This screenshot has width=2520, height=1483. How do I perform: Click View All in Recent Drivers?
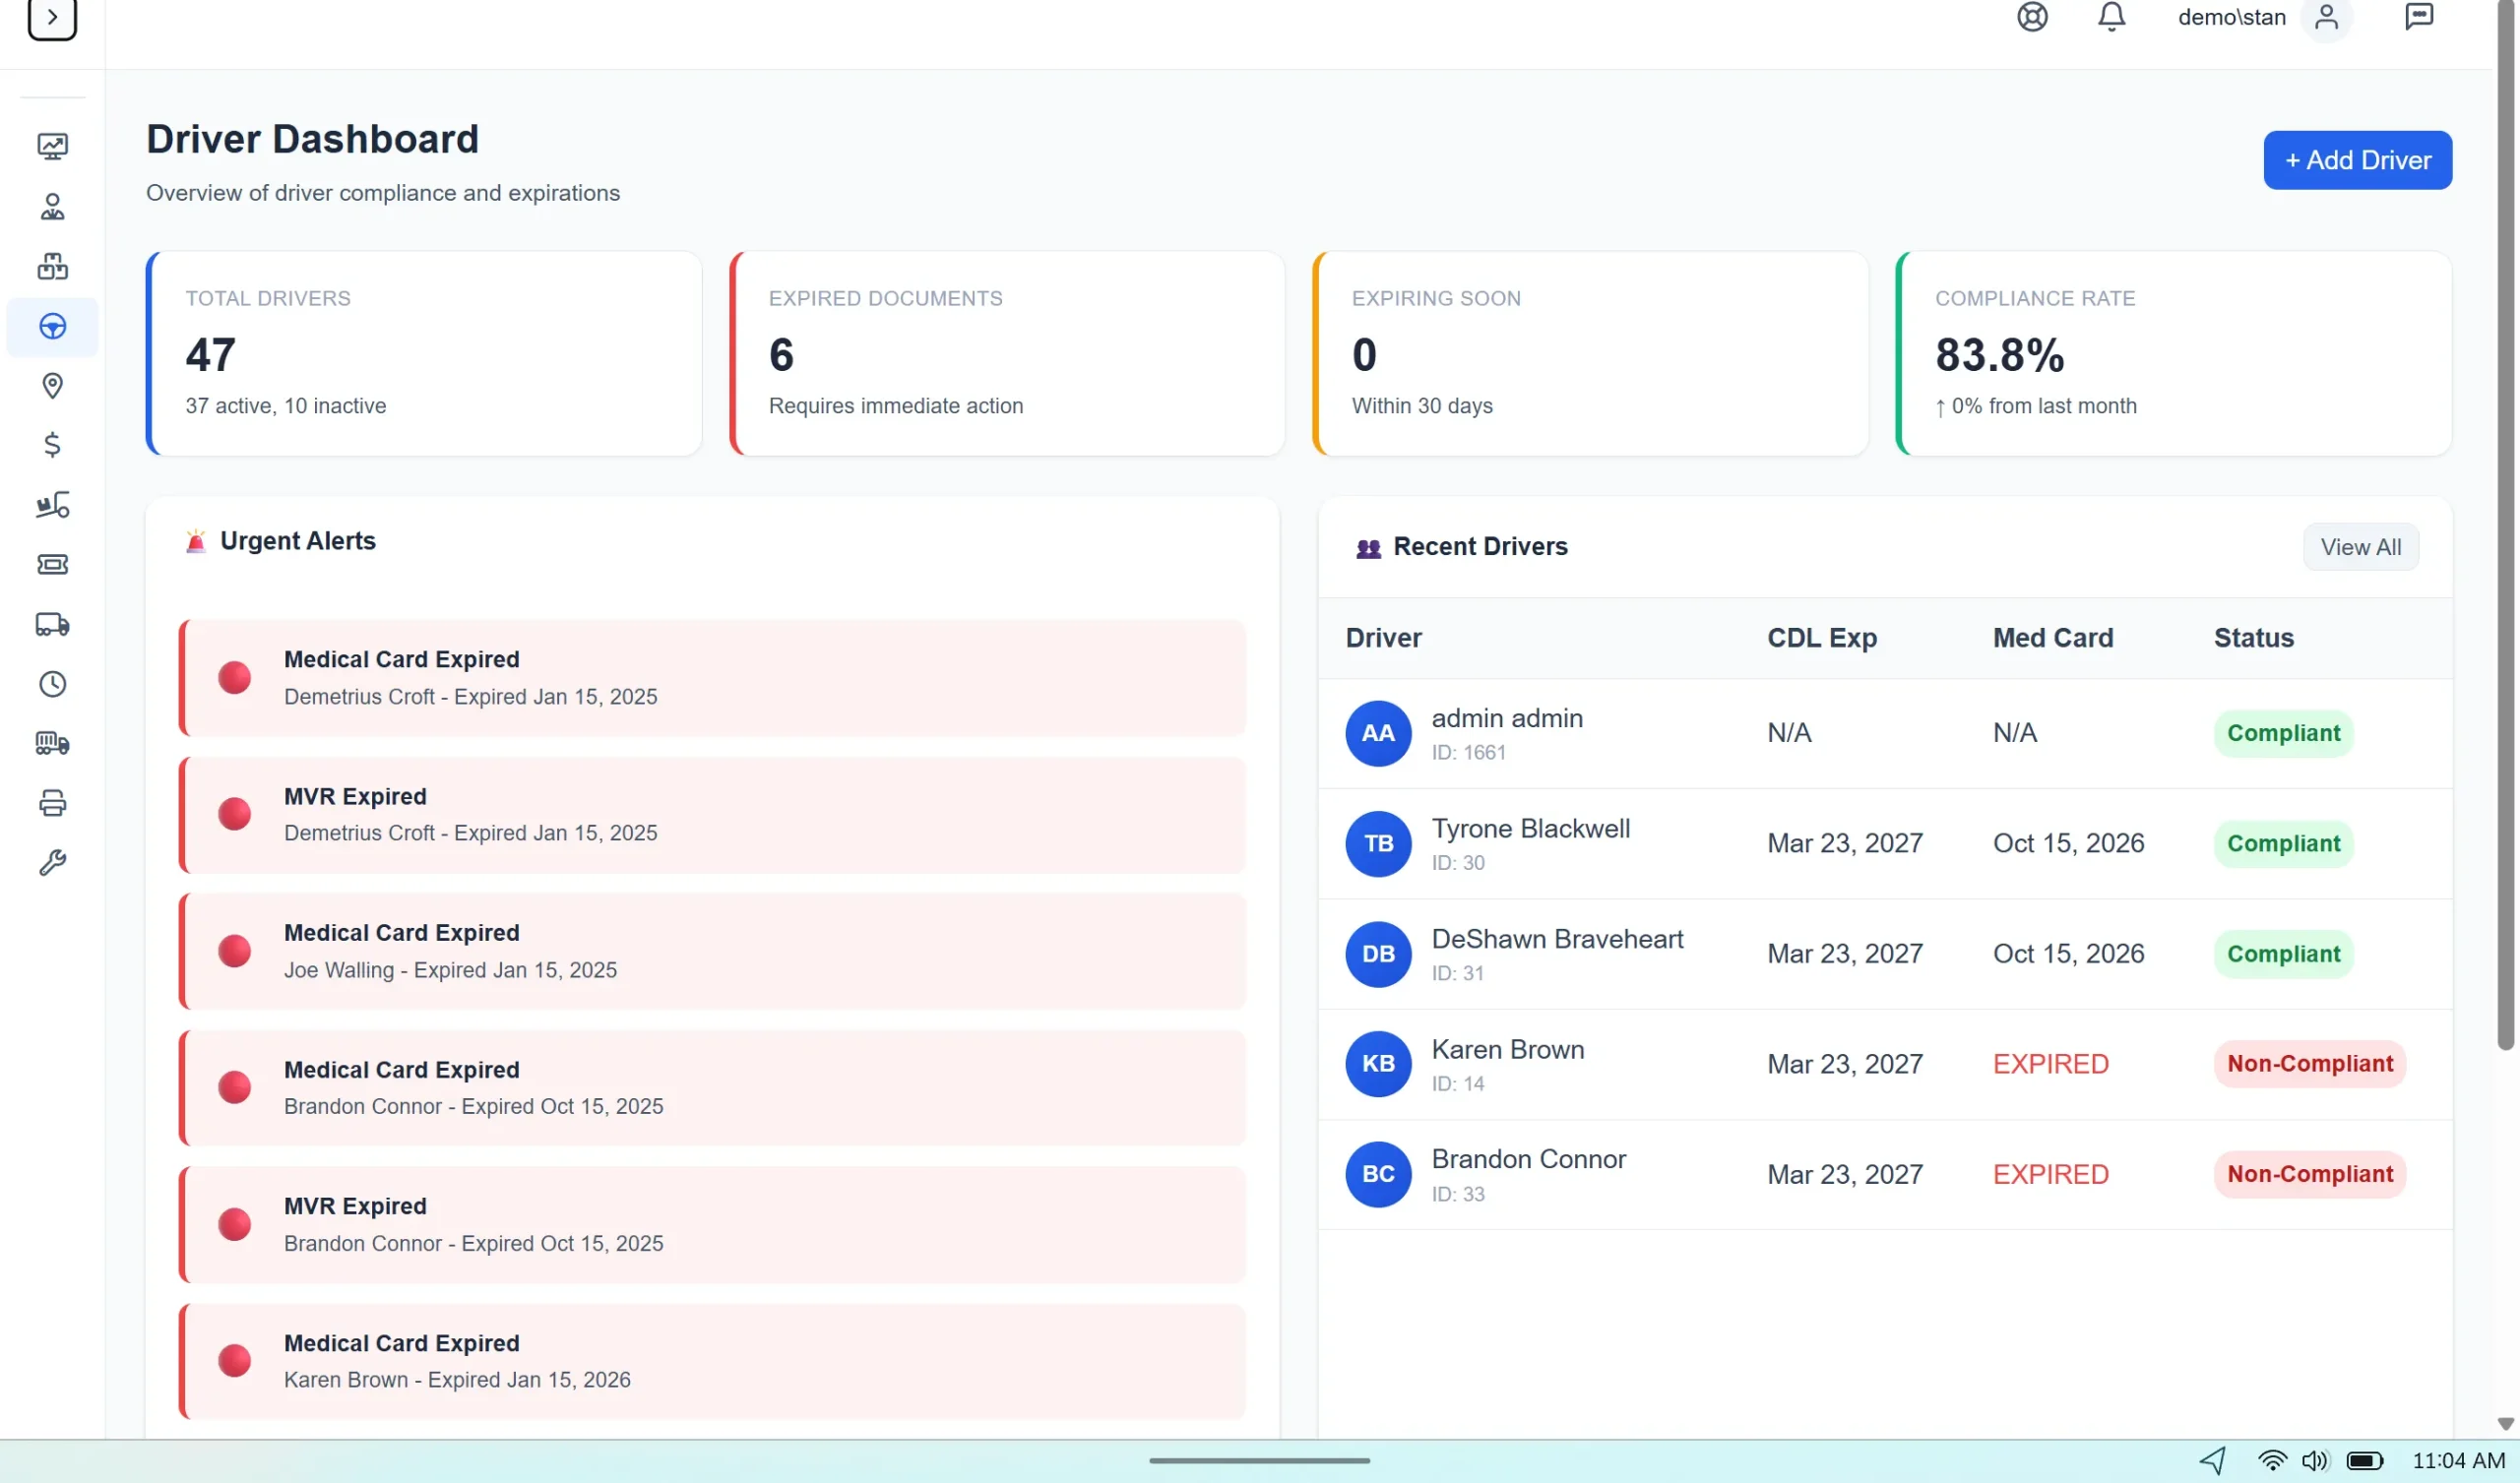[x=2361, y=546]
